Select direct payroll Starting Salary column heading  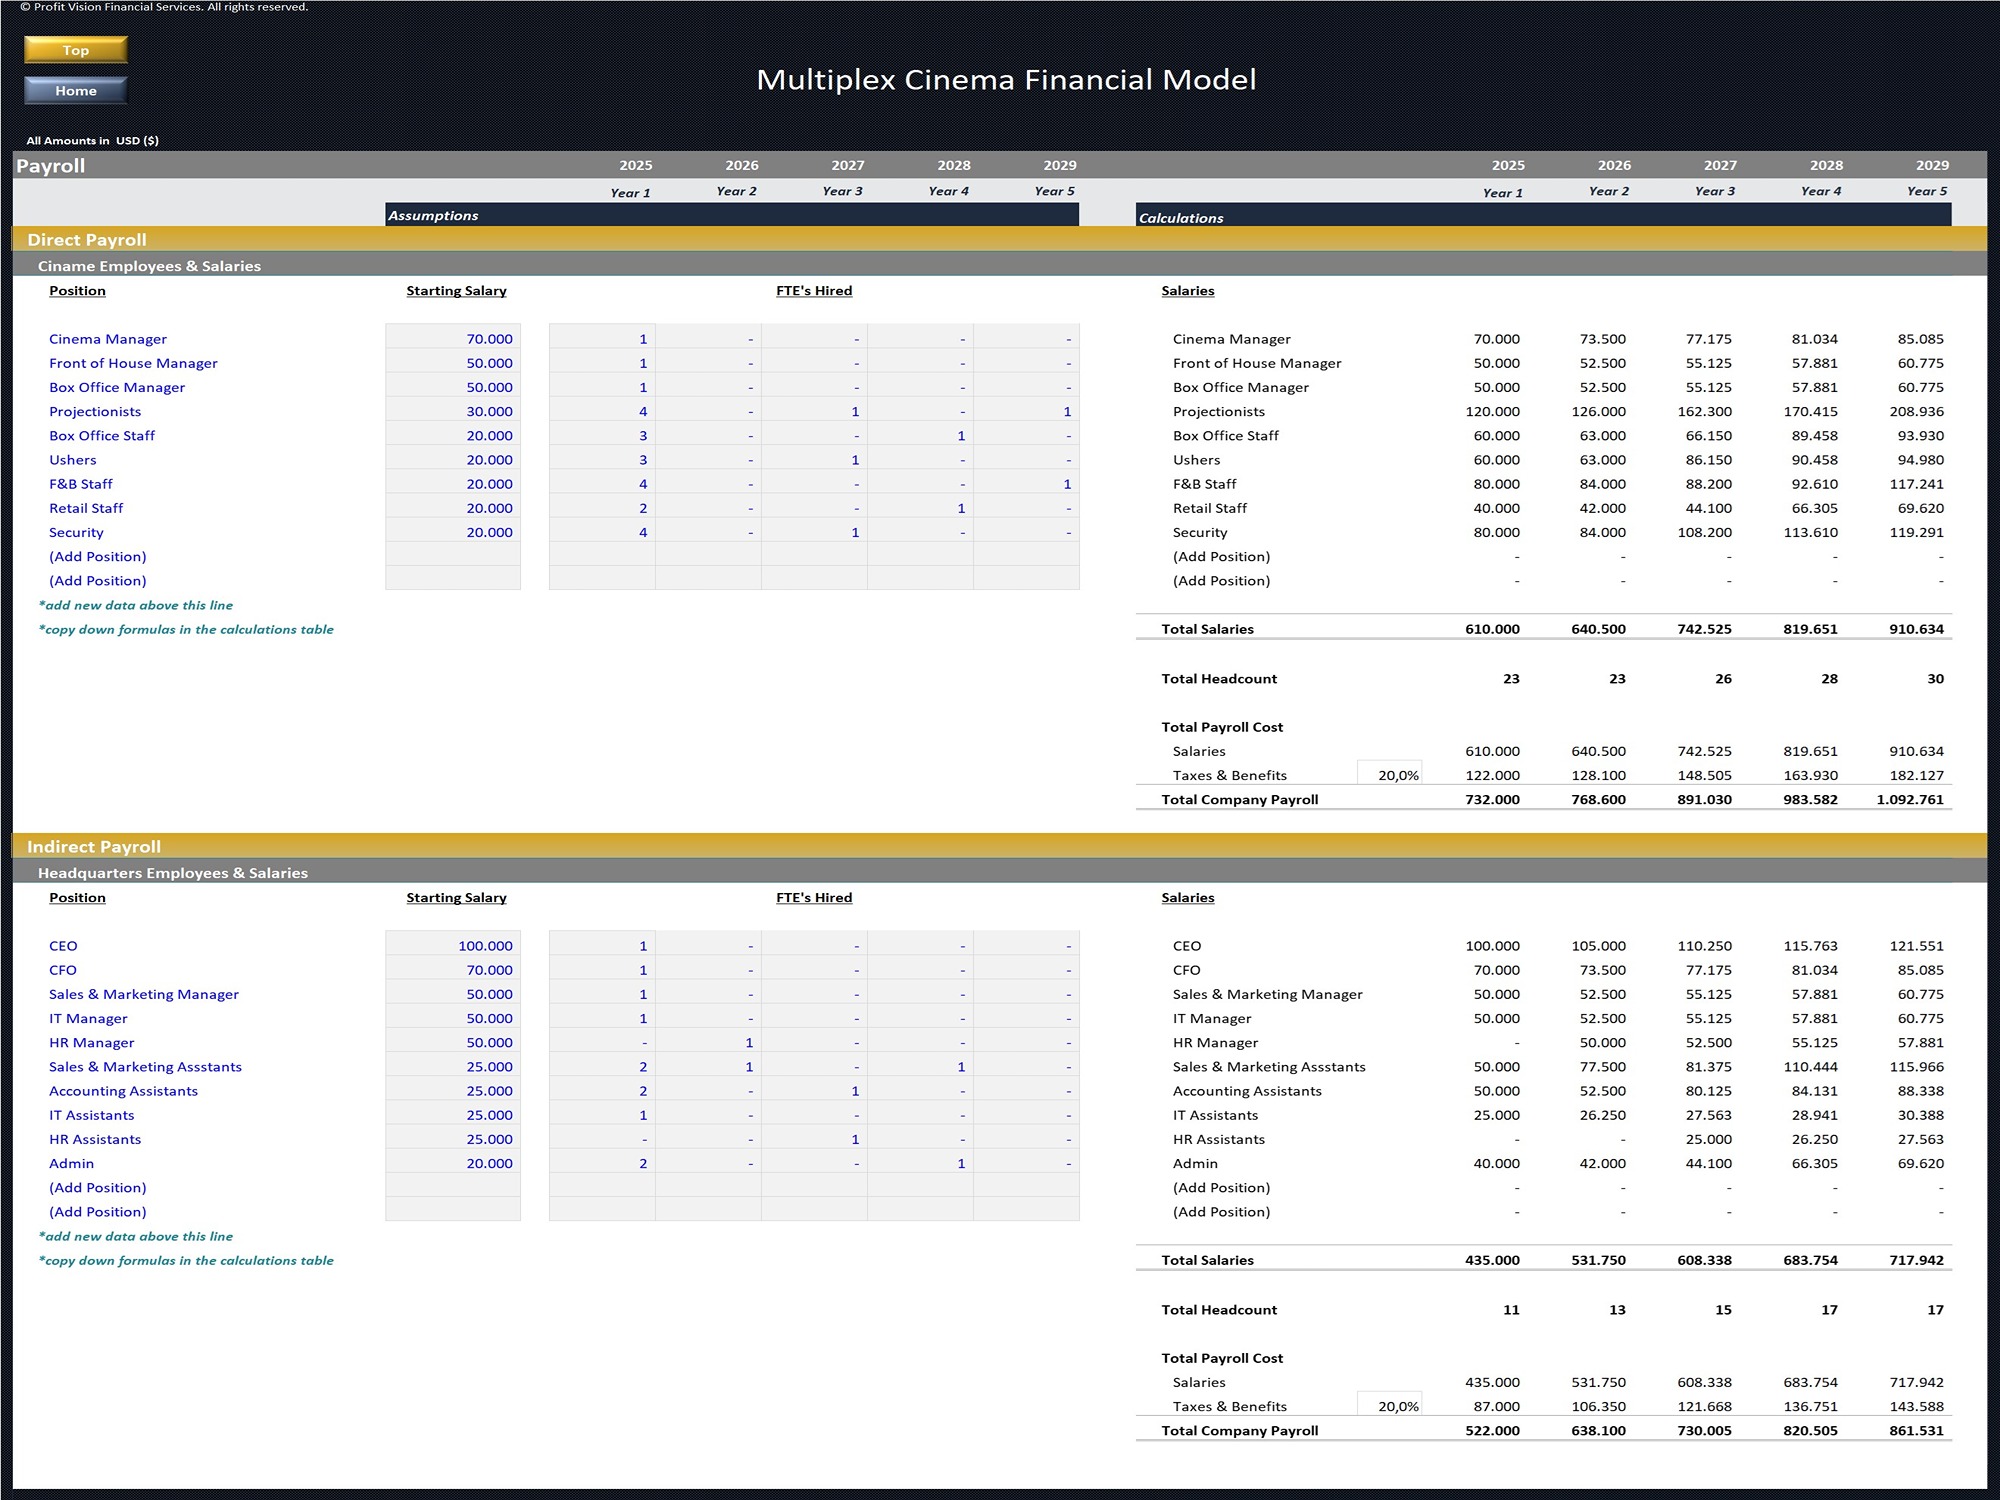click(456, 291)
